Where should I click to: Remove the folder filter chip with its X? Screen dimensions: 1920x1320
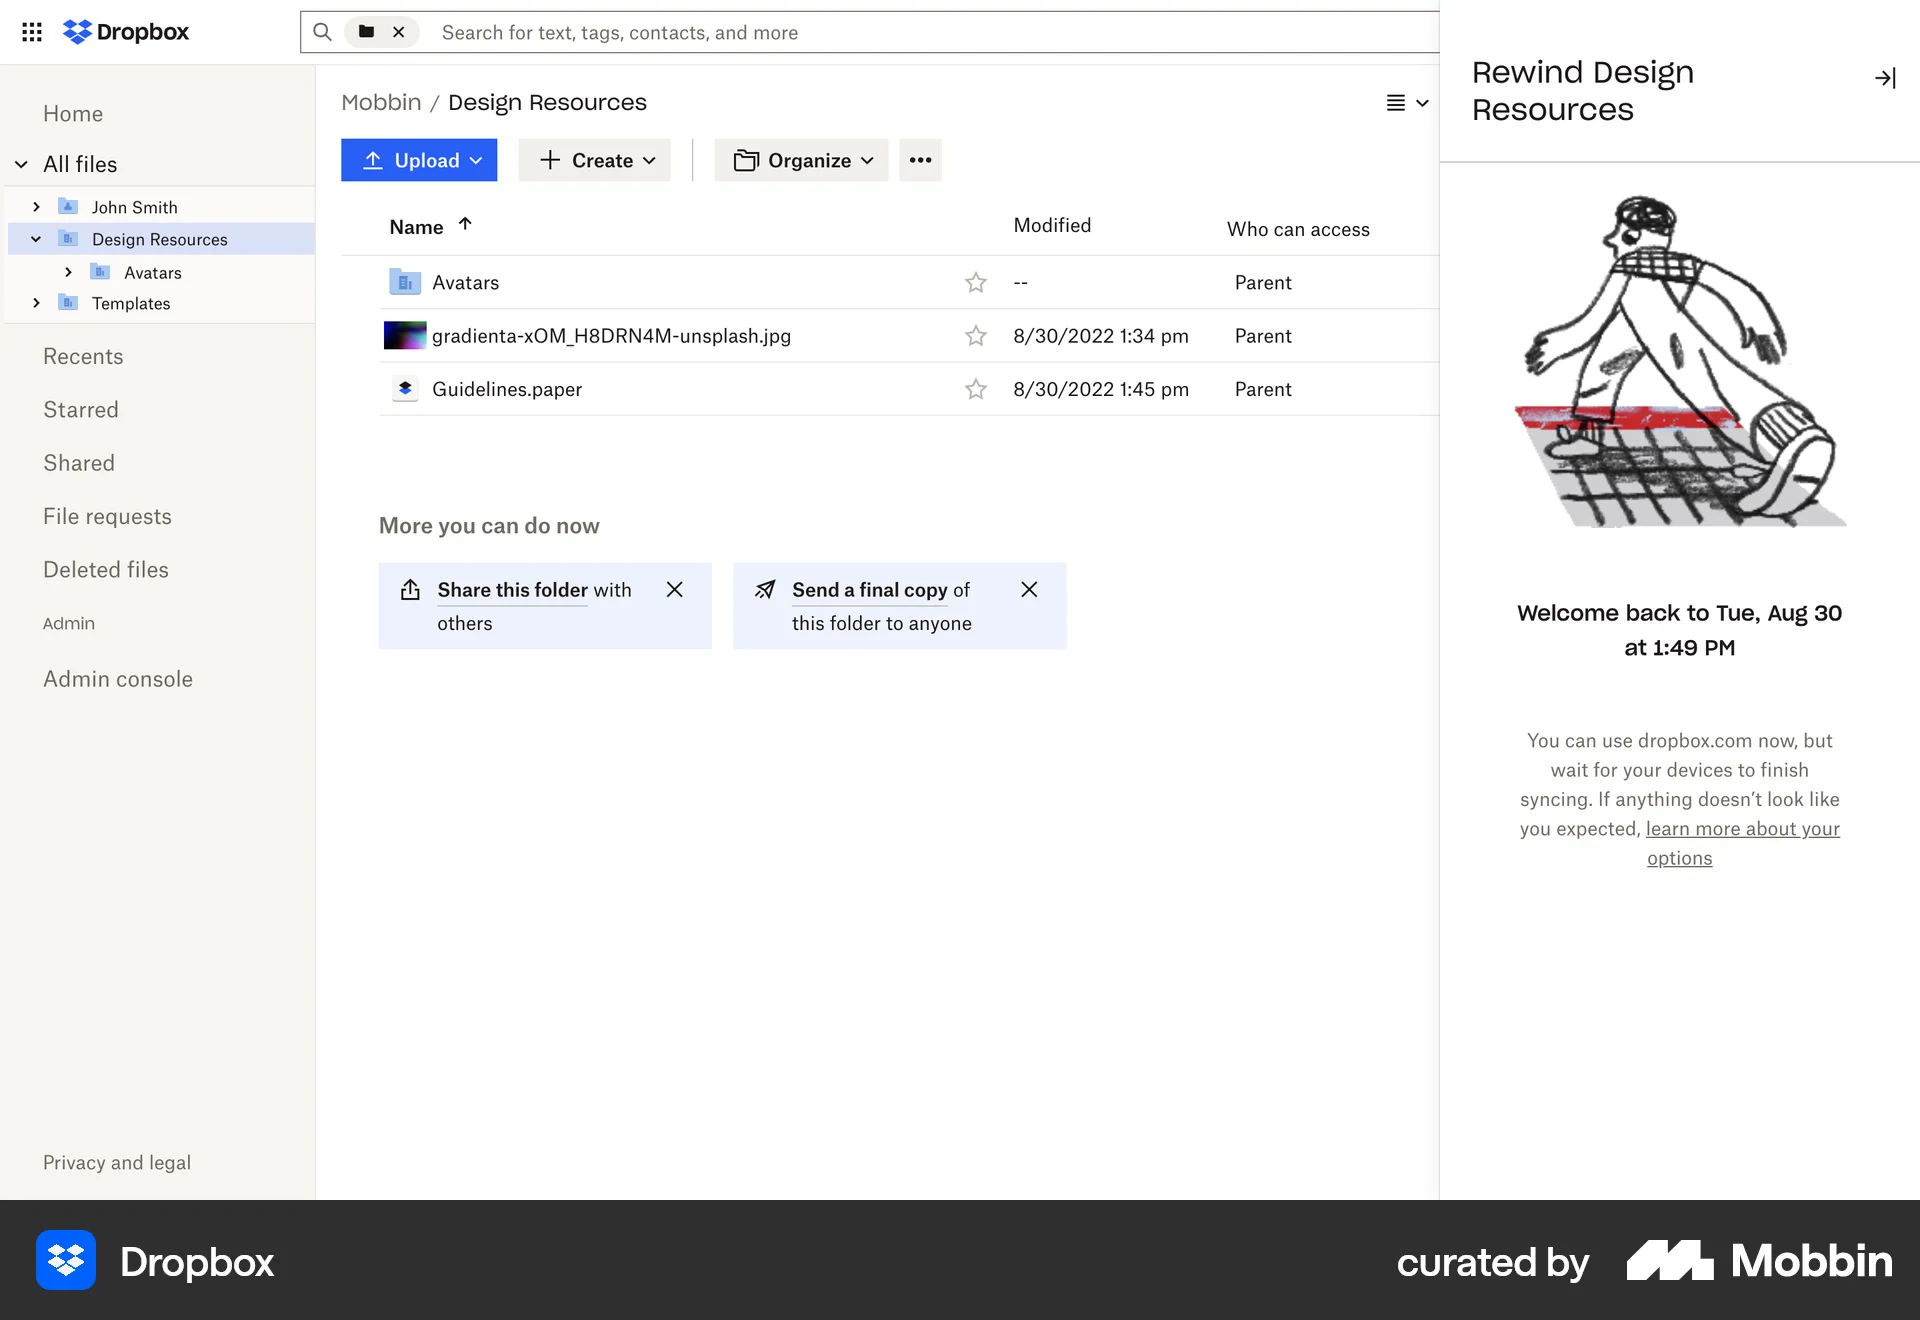click(x=398, y=32)
